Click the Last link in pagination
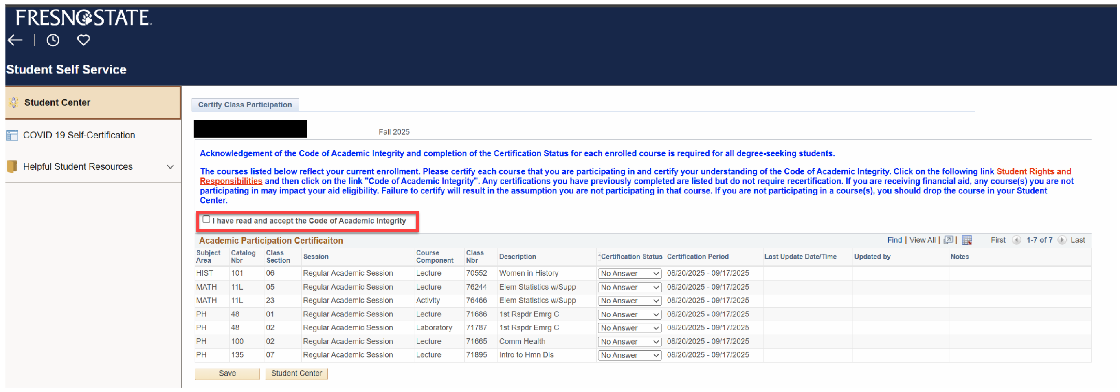The height and width of the screenshot is (392, 1120). pyautogui.click(x=1077, y=241)
